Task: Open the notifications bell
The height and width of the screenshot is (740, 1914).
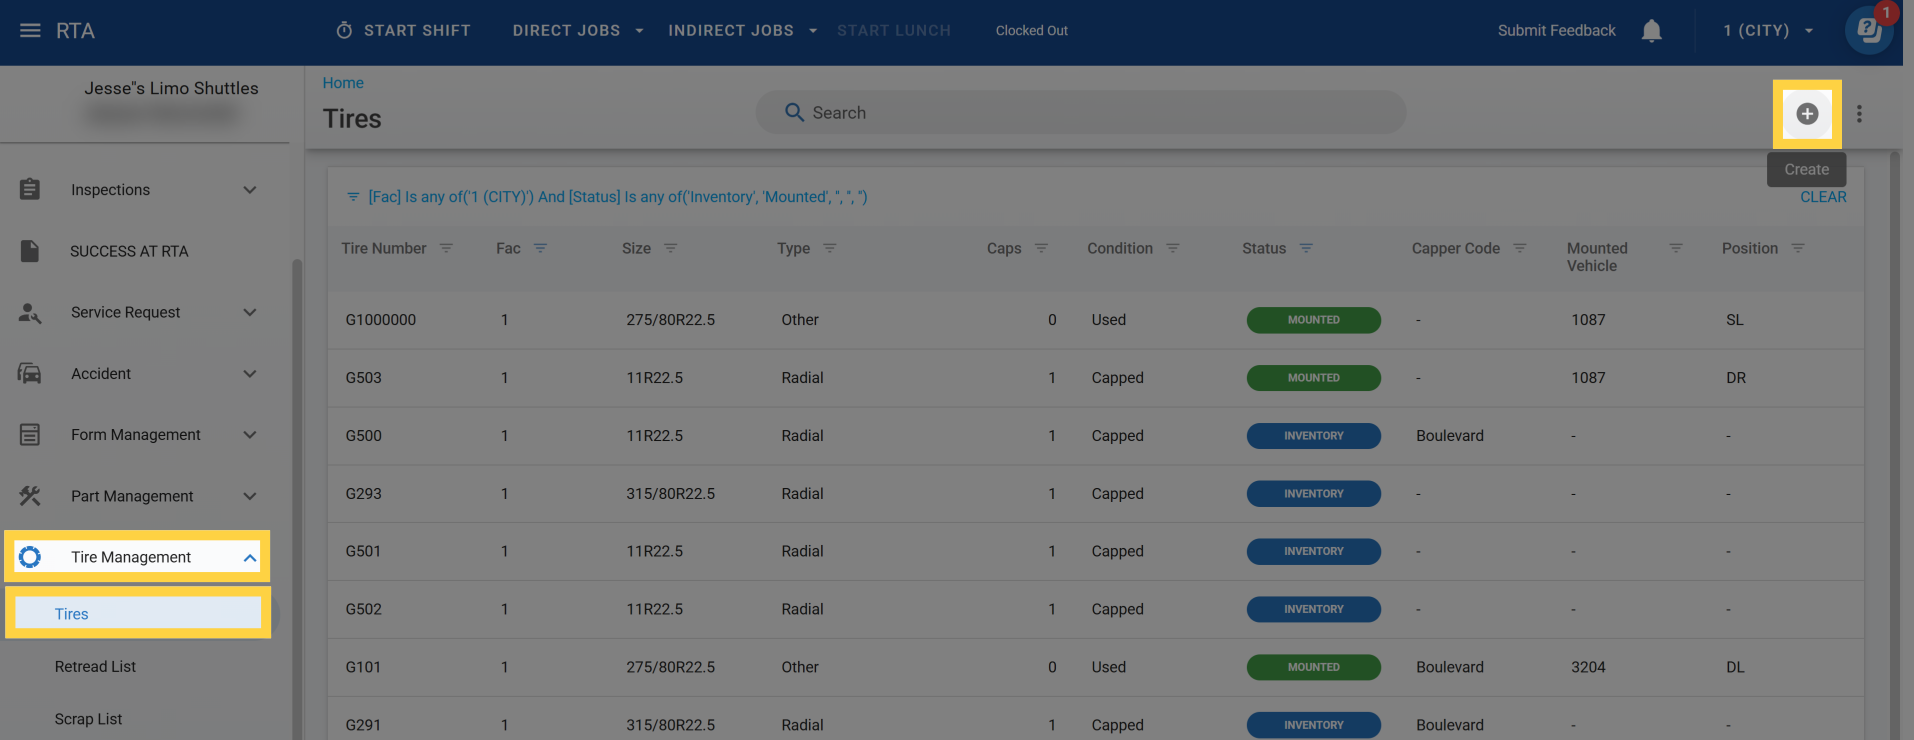Action: [1651, 31]
